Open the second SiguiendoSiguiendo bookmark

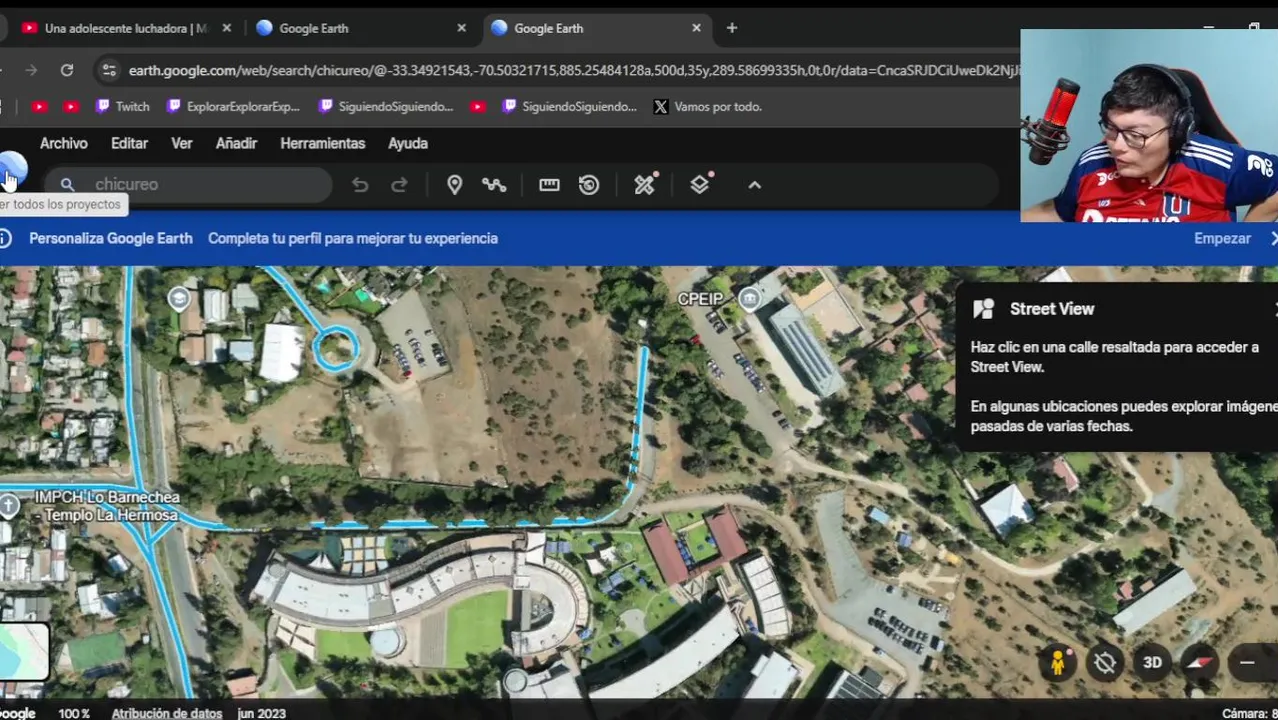click(x=569, y=106)
